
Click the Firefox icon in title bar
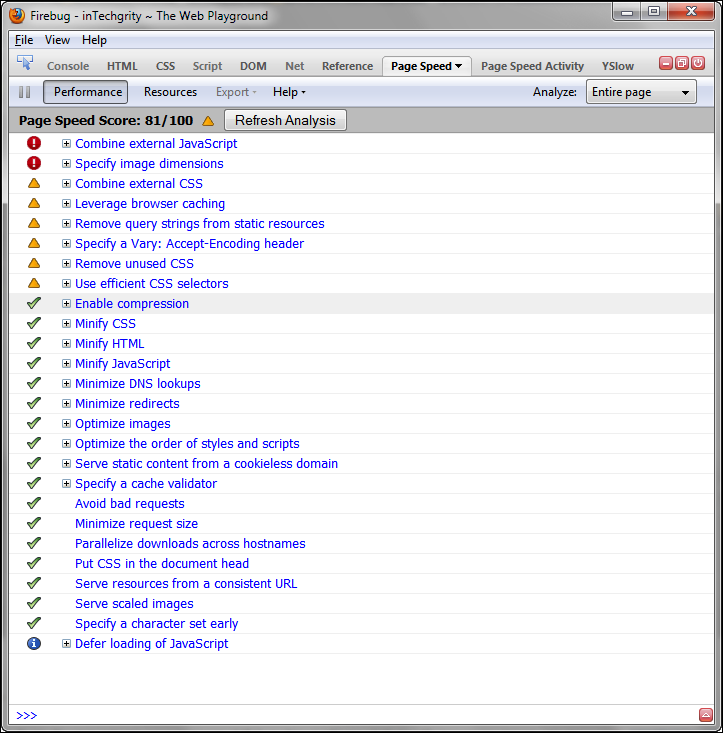(17, 15)
